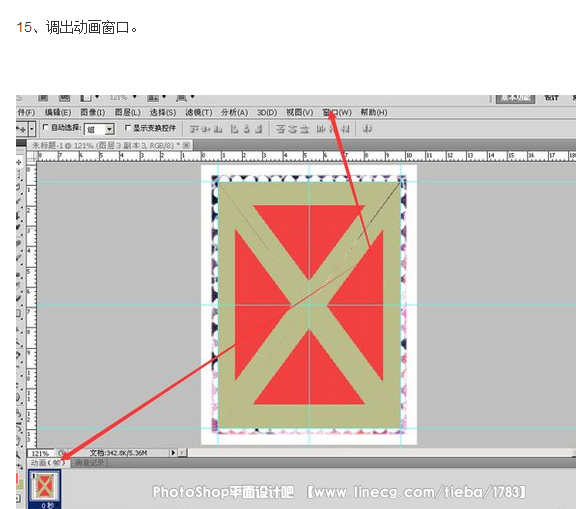Viewport: 576px width, 509px height.
Task: Enable the 自动选择 checkbox
Action: (x=46, y=127)
